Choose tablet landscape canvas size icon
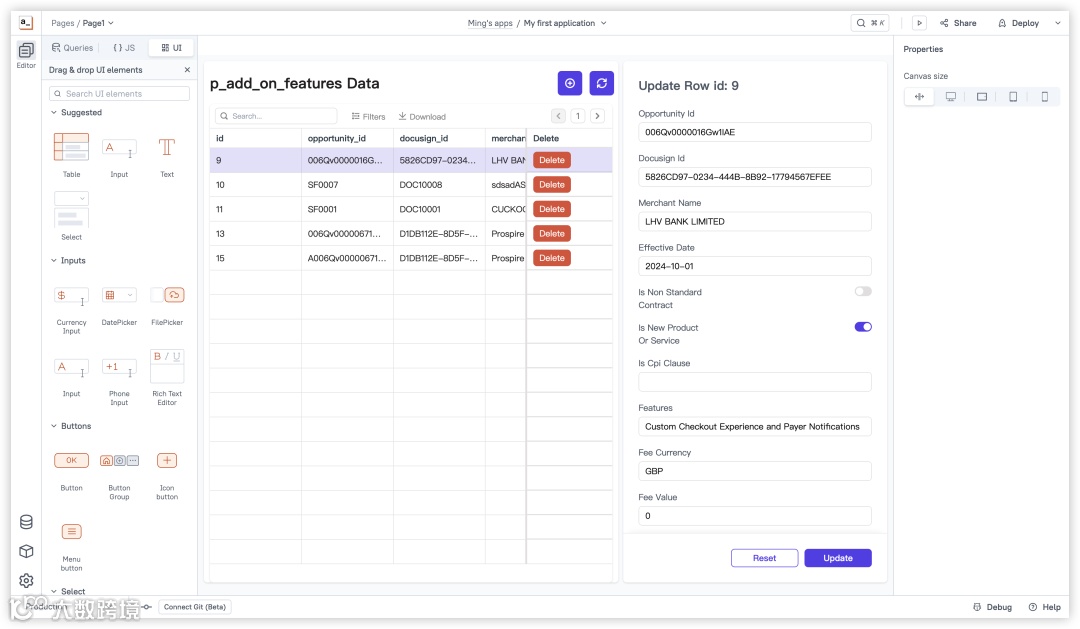The width and height of the screenshot is (1080, 629). 982,97
